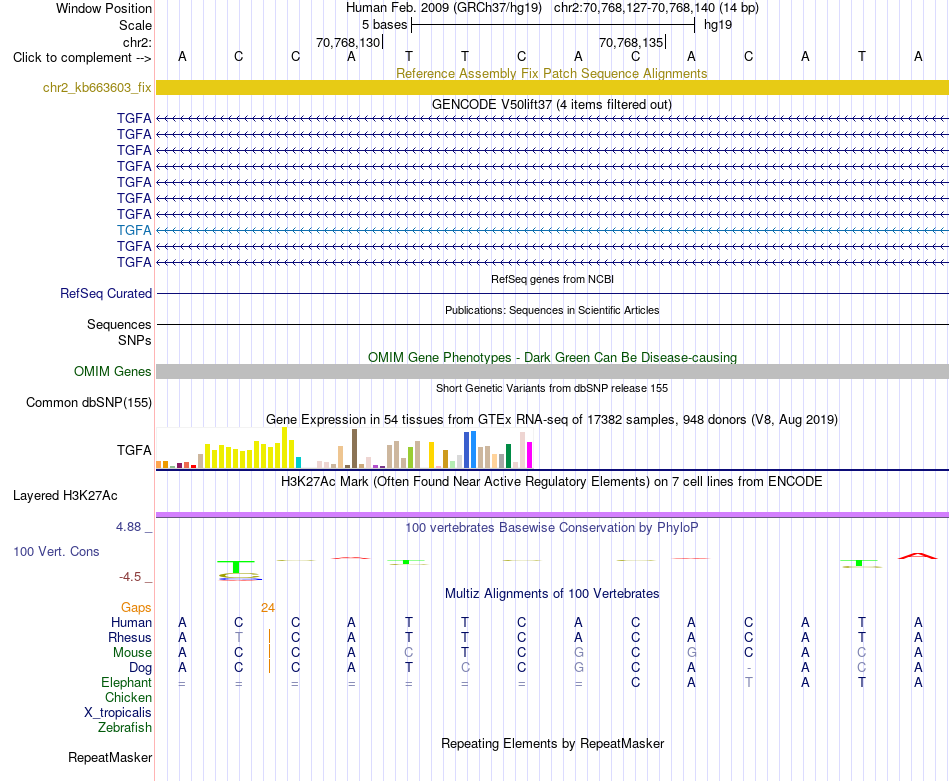The width and height of the screenshot is (950, 781).
Task: Click the Layered H3K27Ac label
Action: coord(65,496)
